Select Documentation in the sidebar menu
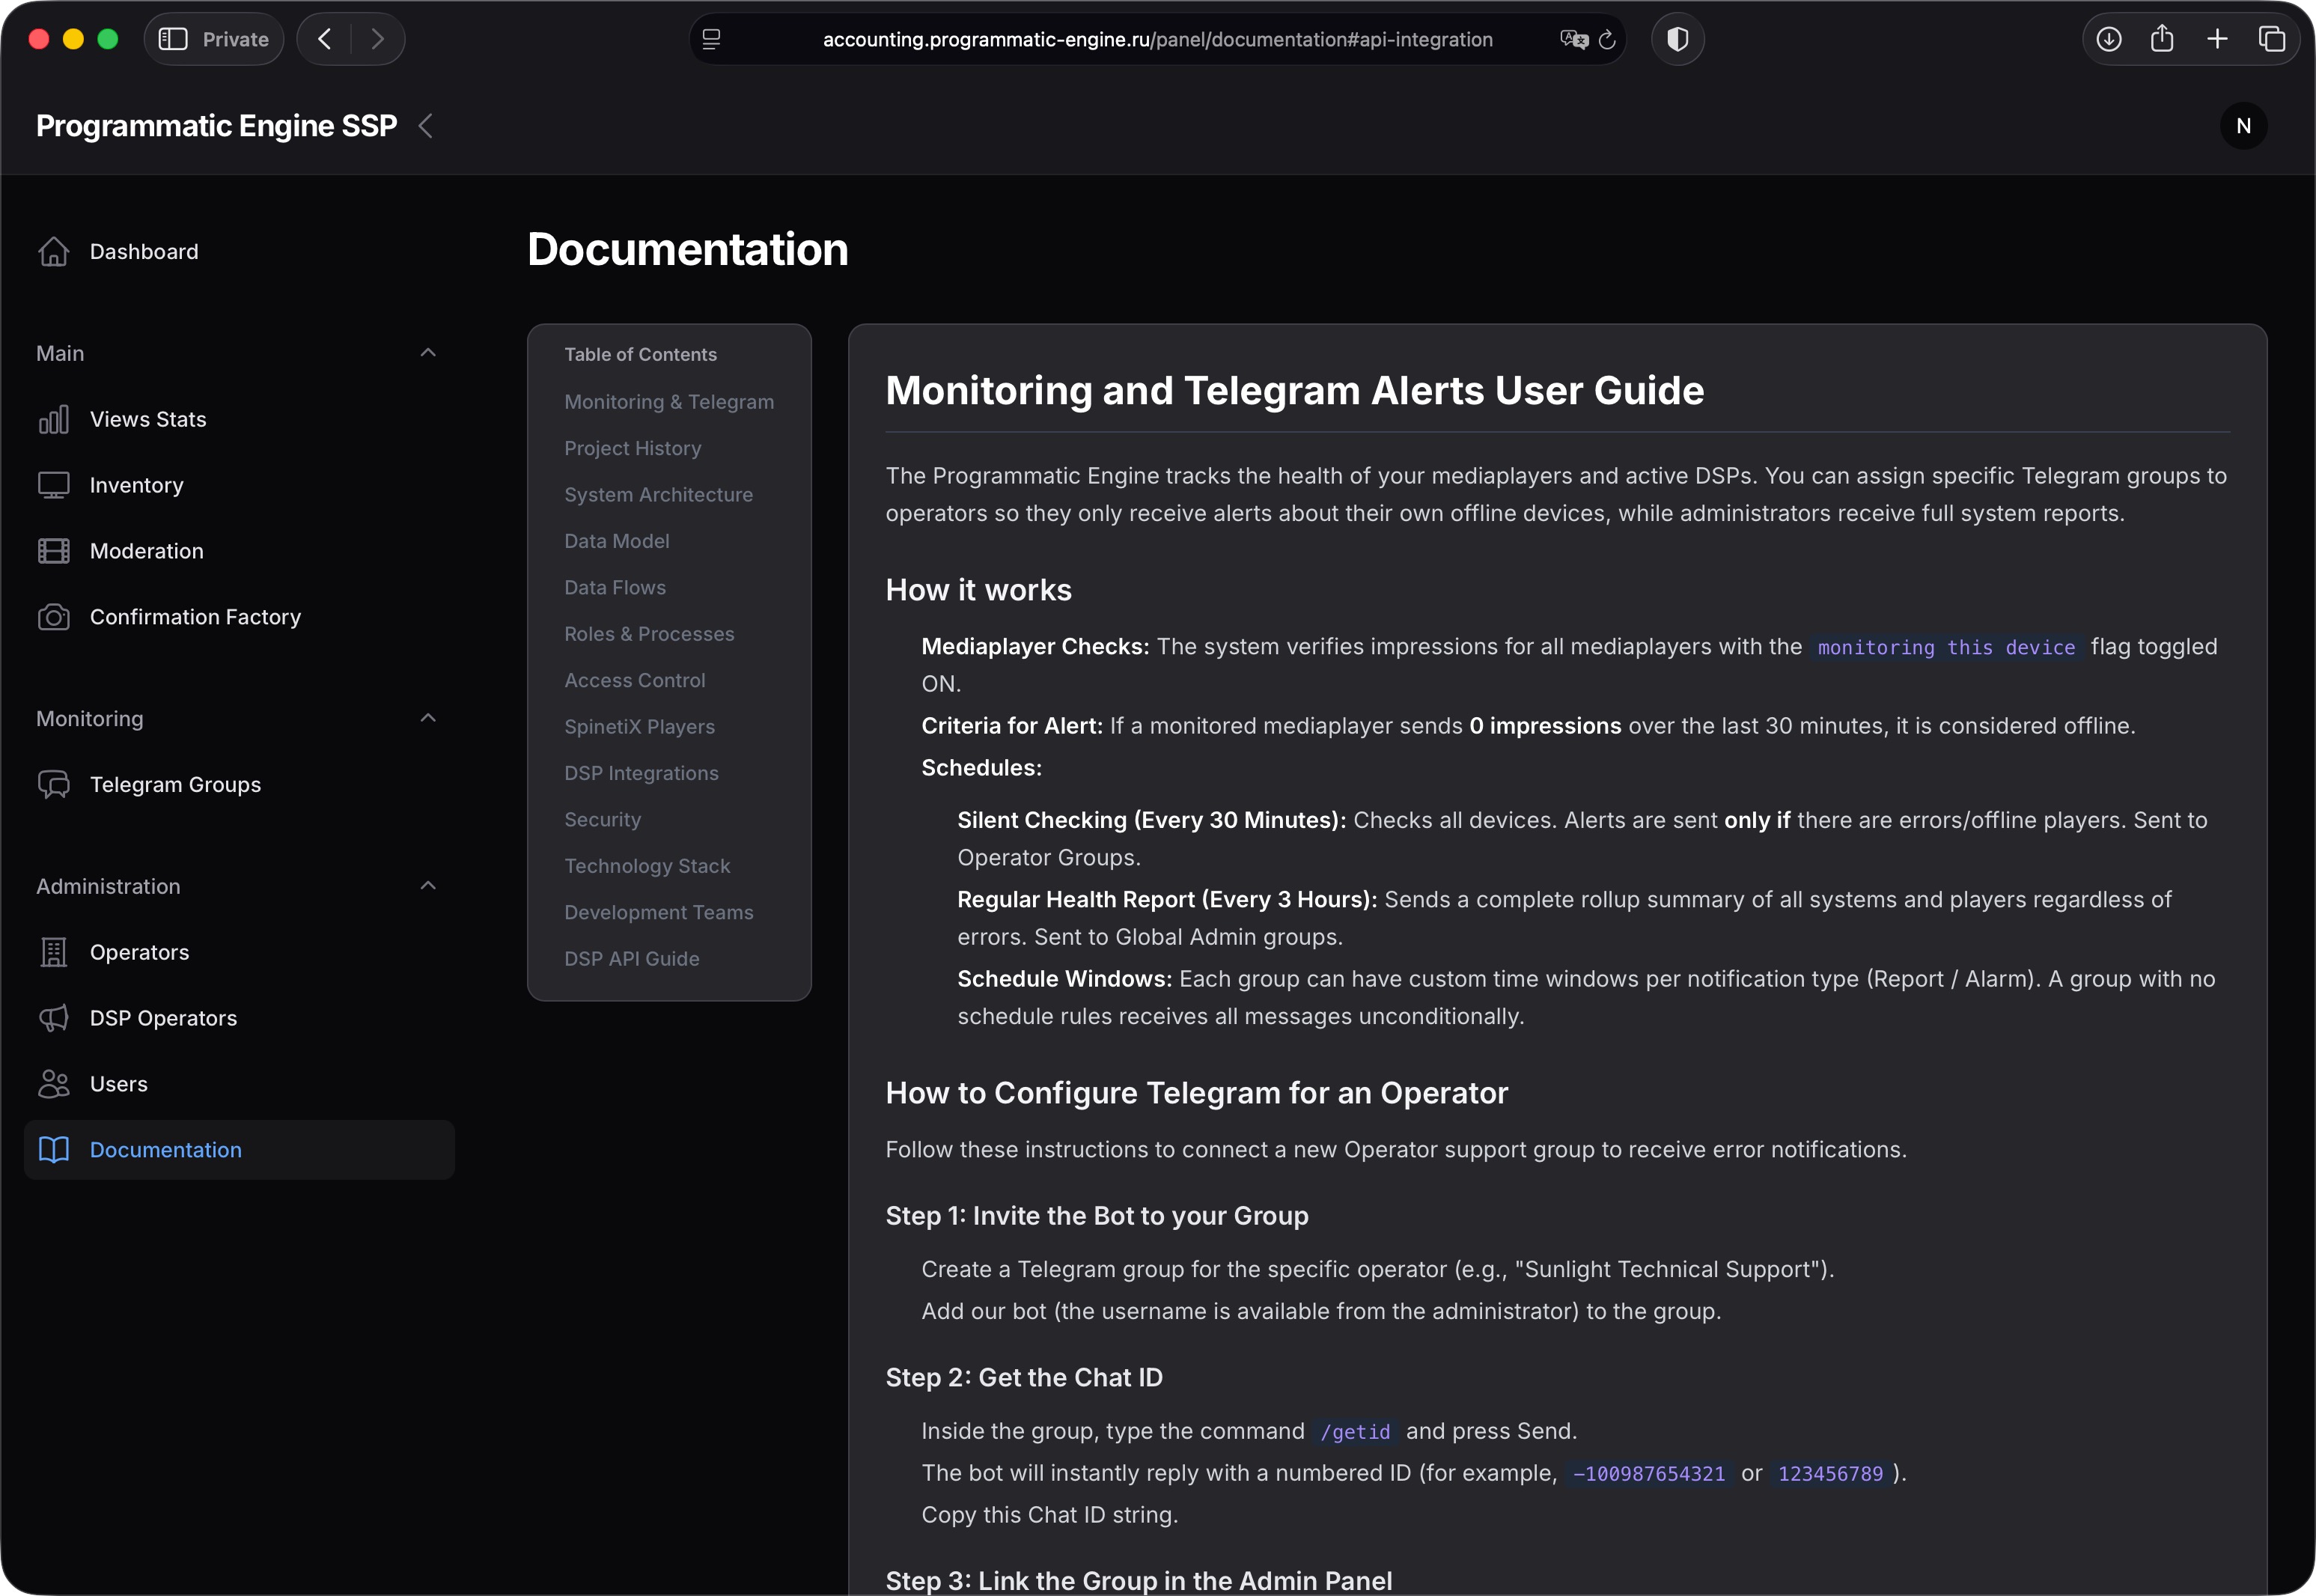This screenshot has height=1596, width=2316. [x=165, y=1150]
